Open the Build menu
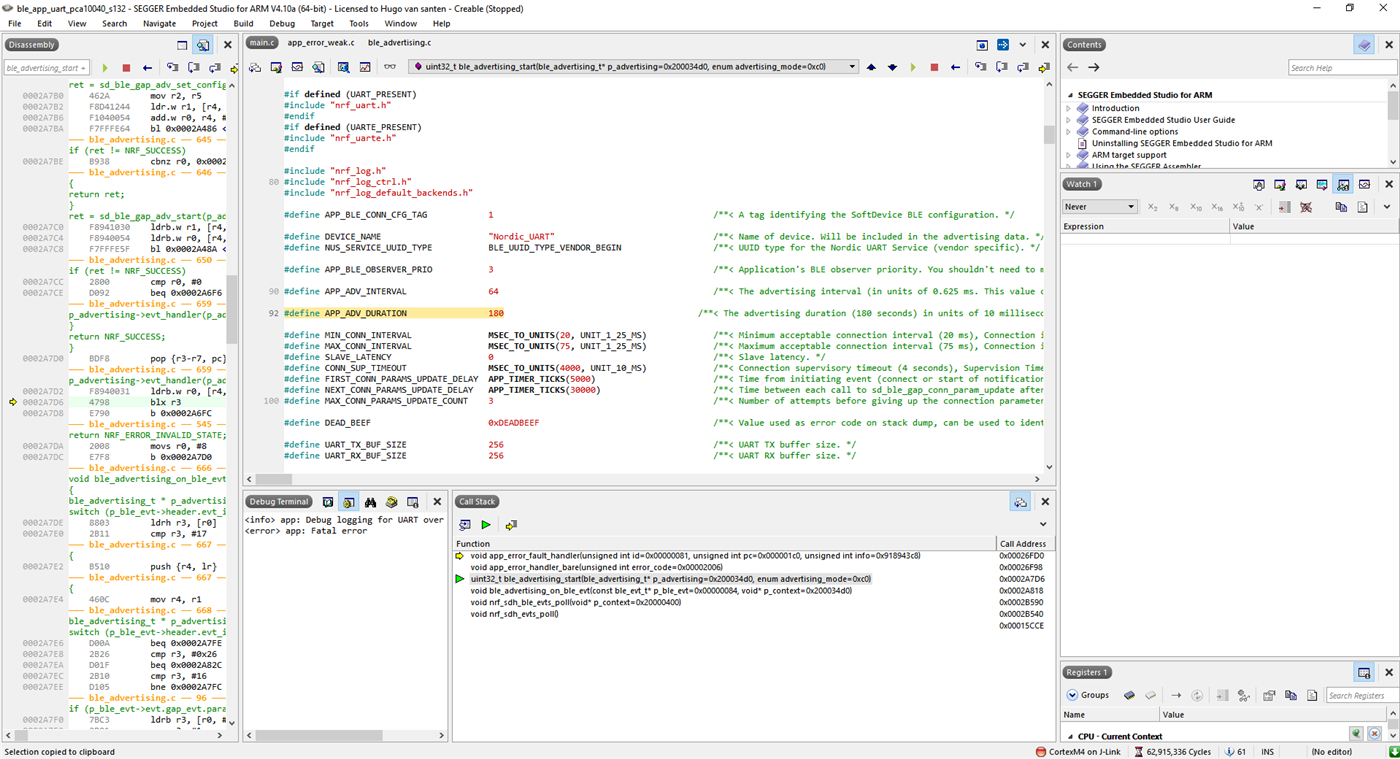 243,23
